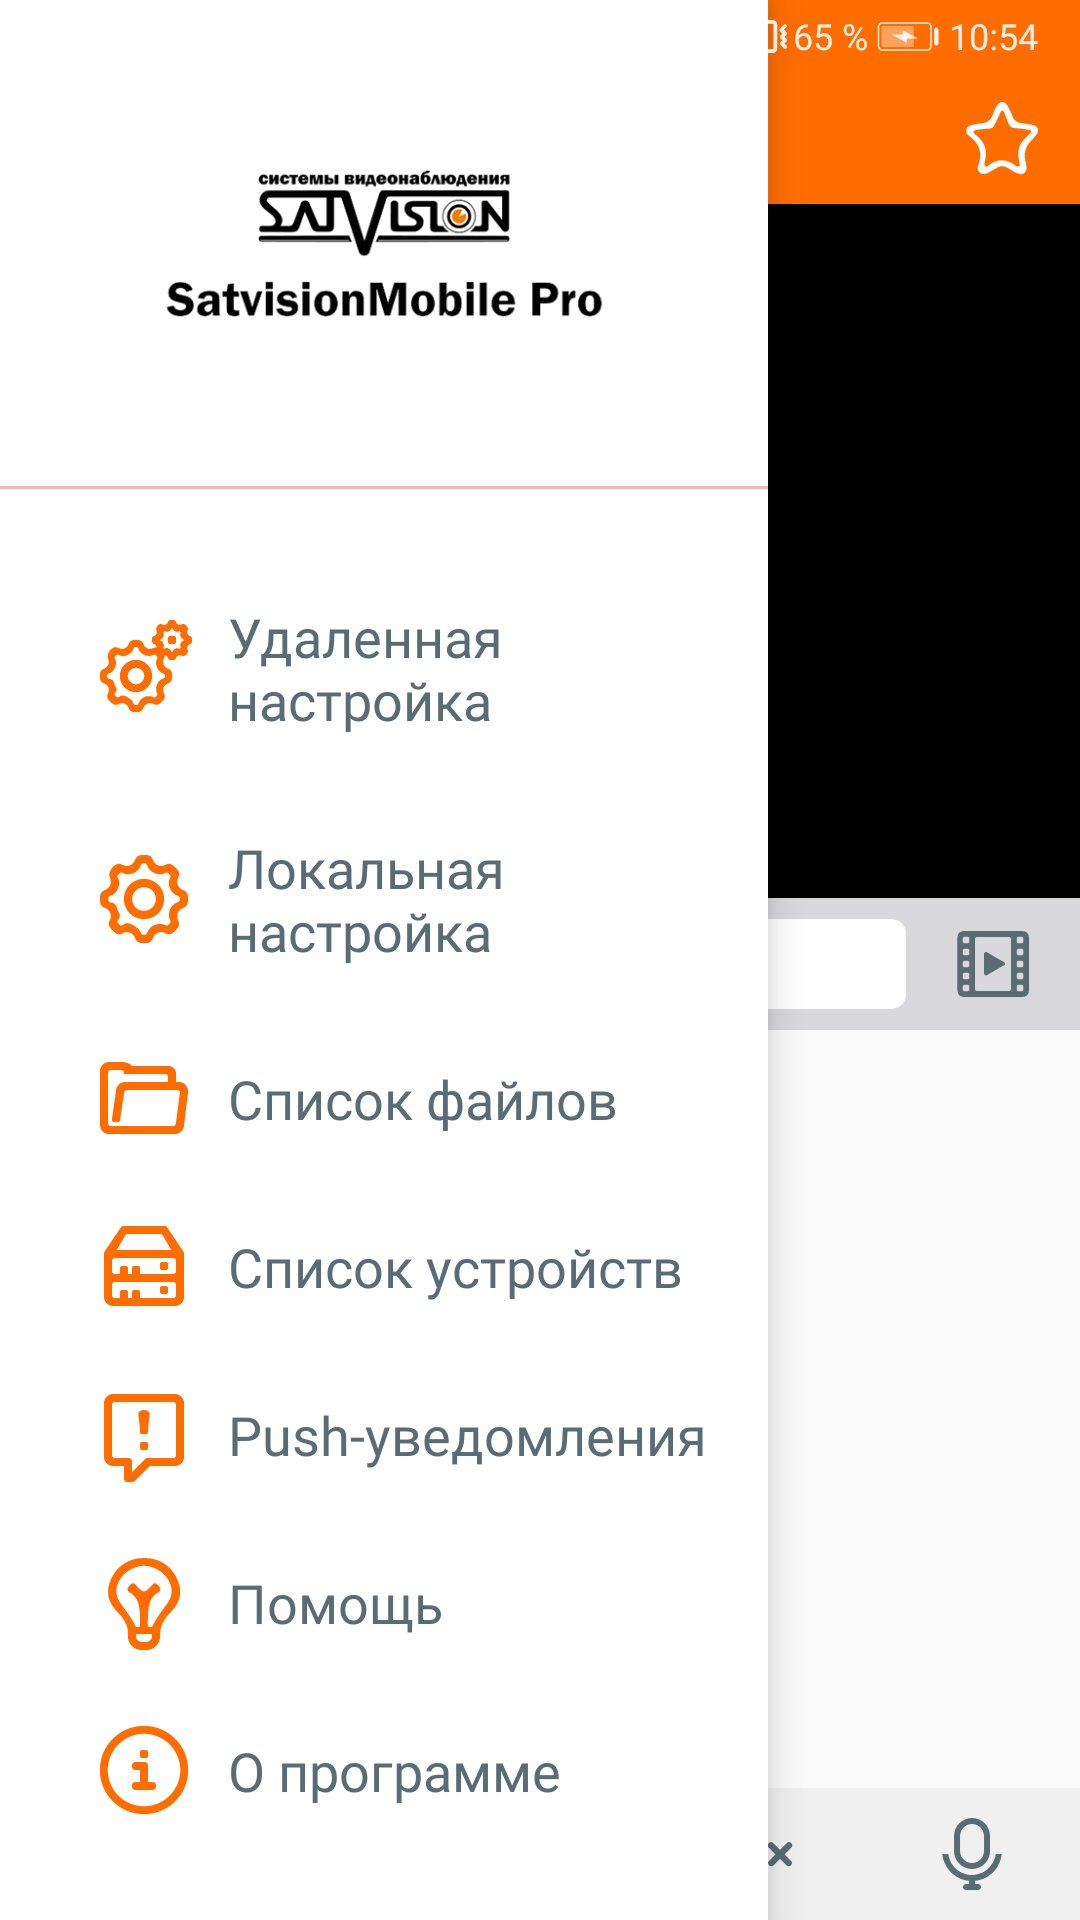This screenshot has height=1920, width=1080.
Task: Select the Помощь text label
Action: (336, 1606)
